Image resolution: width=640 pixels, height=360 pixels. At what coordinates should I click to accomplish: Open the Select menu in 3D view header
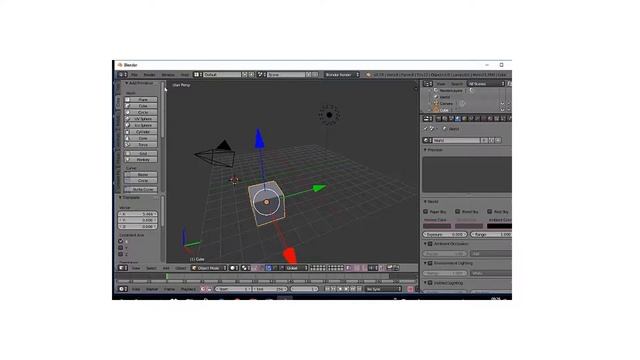click(x=151, y=268)
